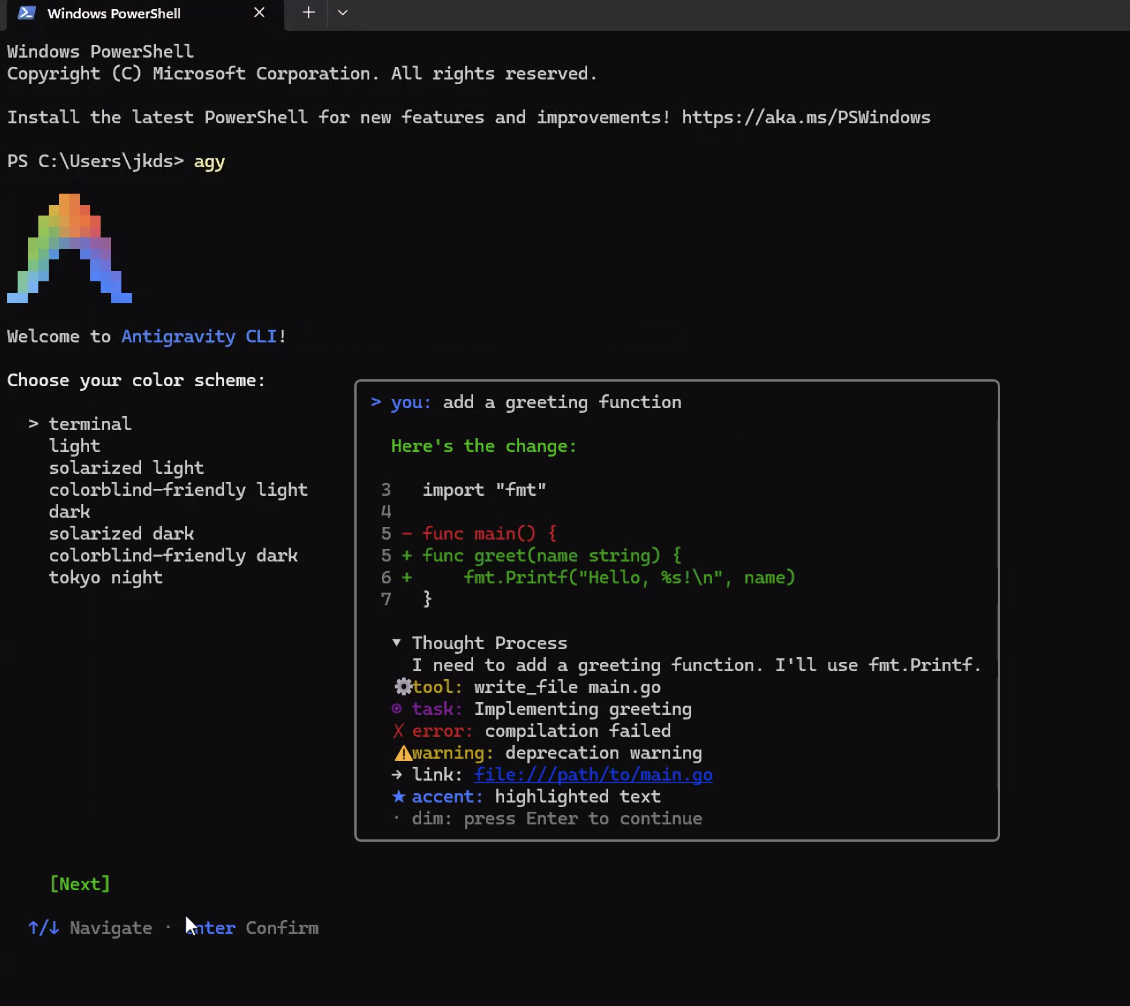Click the red X error icon
The image size is (1130, 1006).
click(398, 731)
